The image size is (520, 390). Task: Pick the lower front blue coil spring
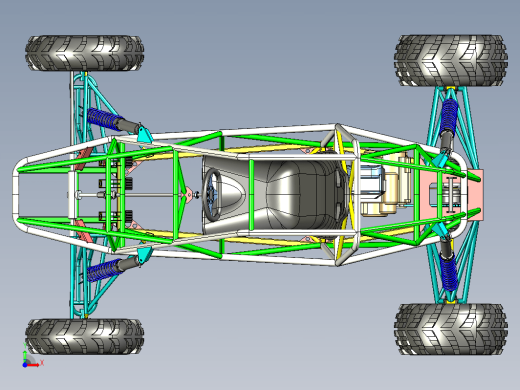click(103, 270)
